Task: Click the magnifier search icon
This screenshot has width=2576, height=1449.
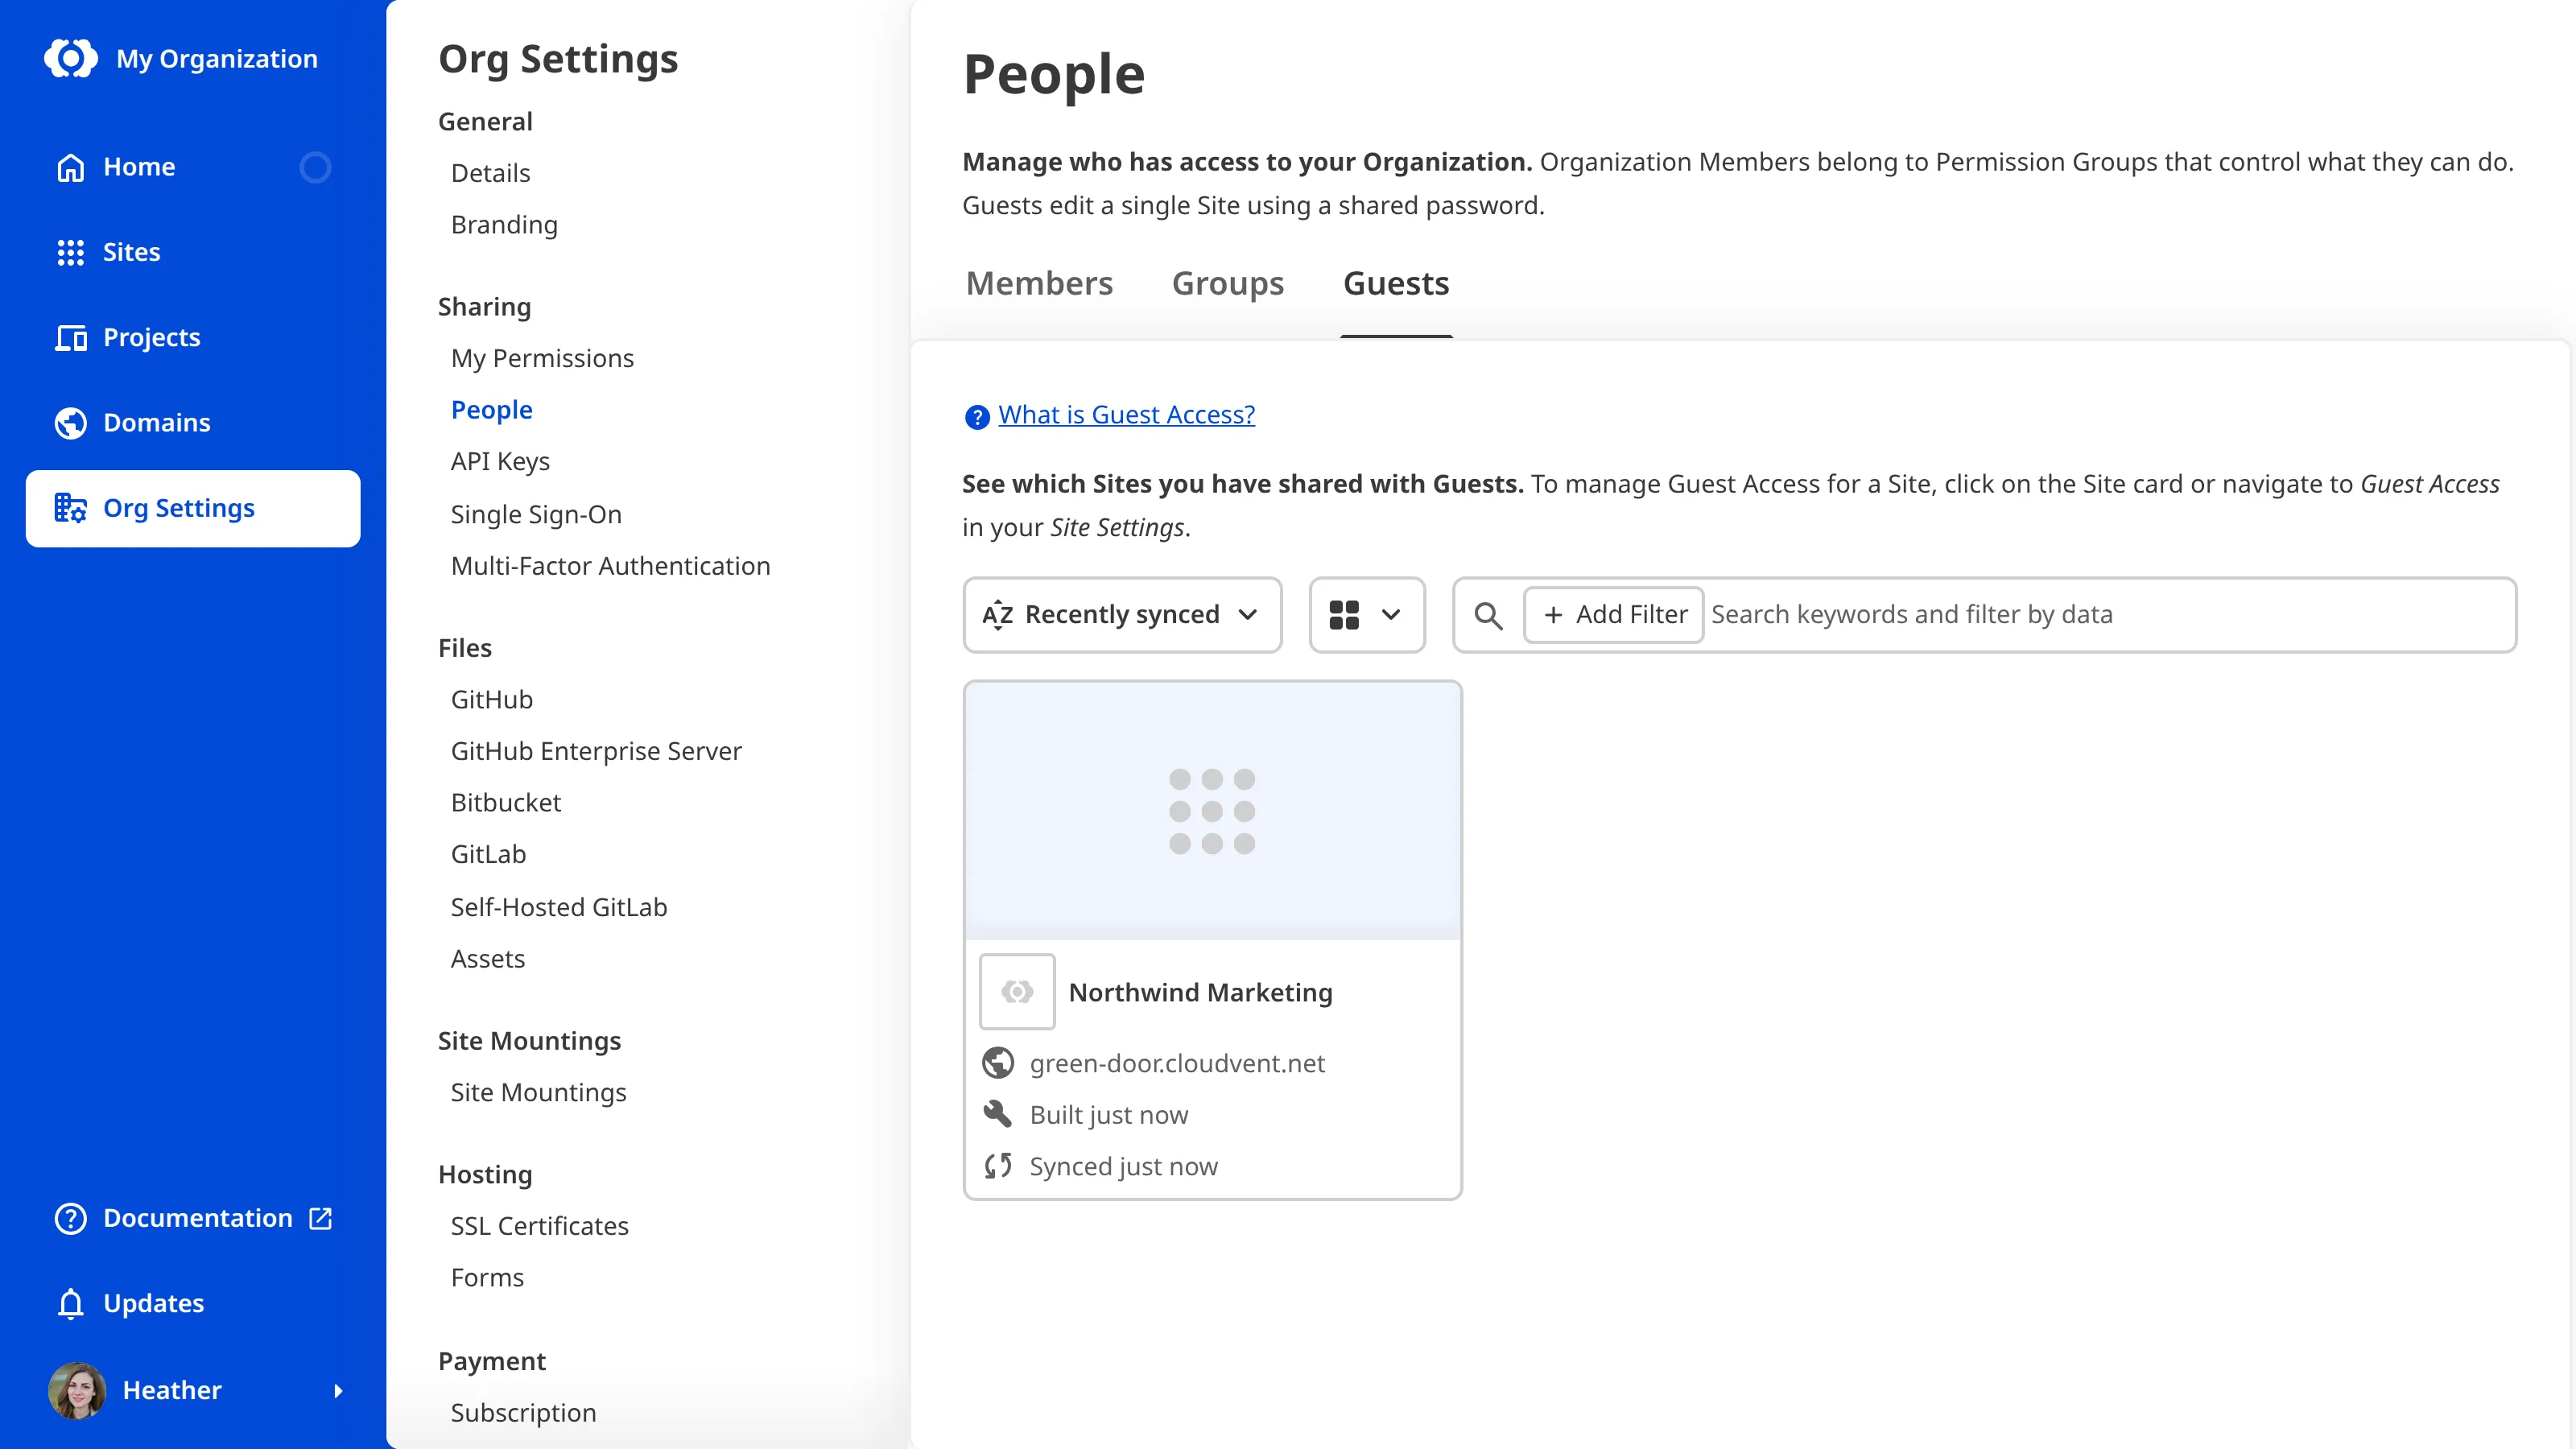Action: [1488, 616]
